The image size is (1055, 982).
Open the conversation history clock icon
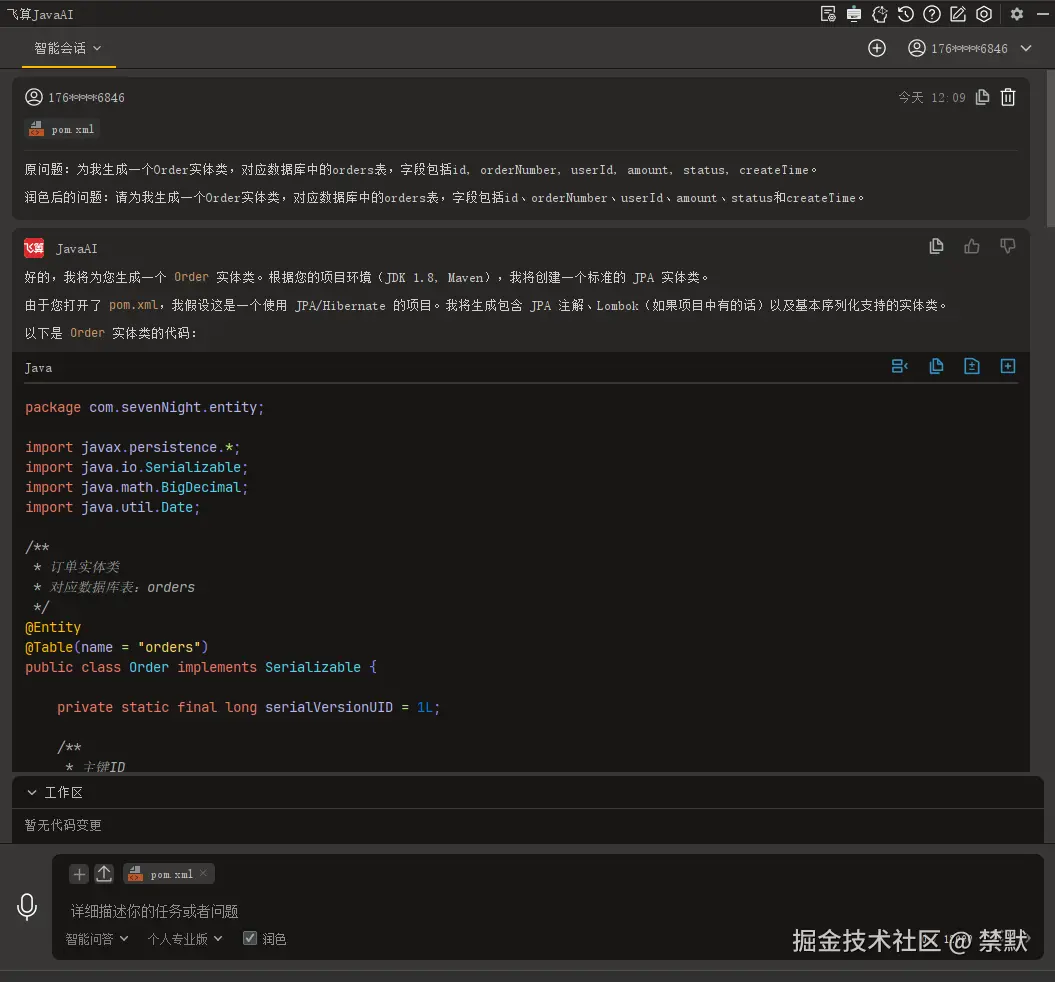[906, 14]
